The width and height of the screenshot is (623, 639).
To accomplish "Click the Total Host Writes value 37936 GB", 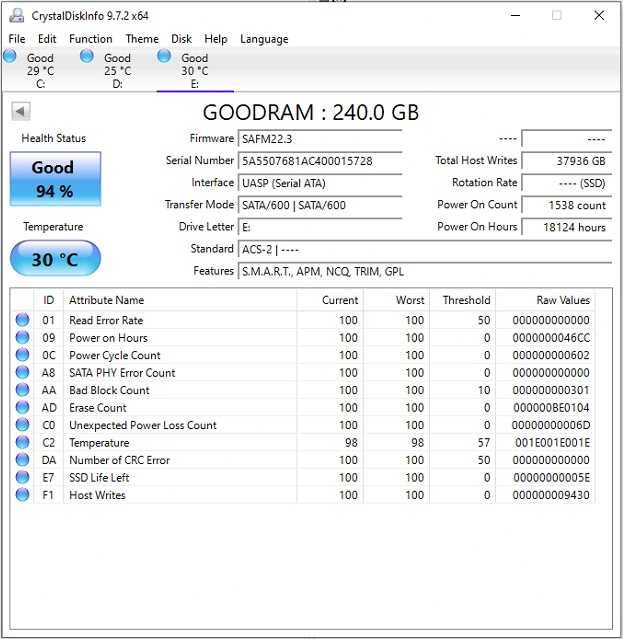I will 567,161.
